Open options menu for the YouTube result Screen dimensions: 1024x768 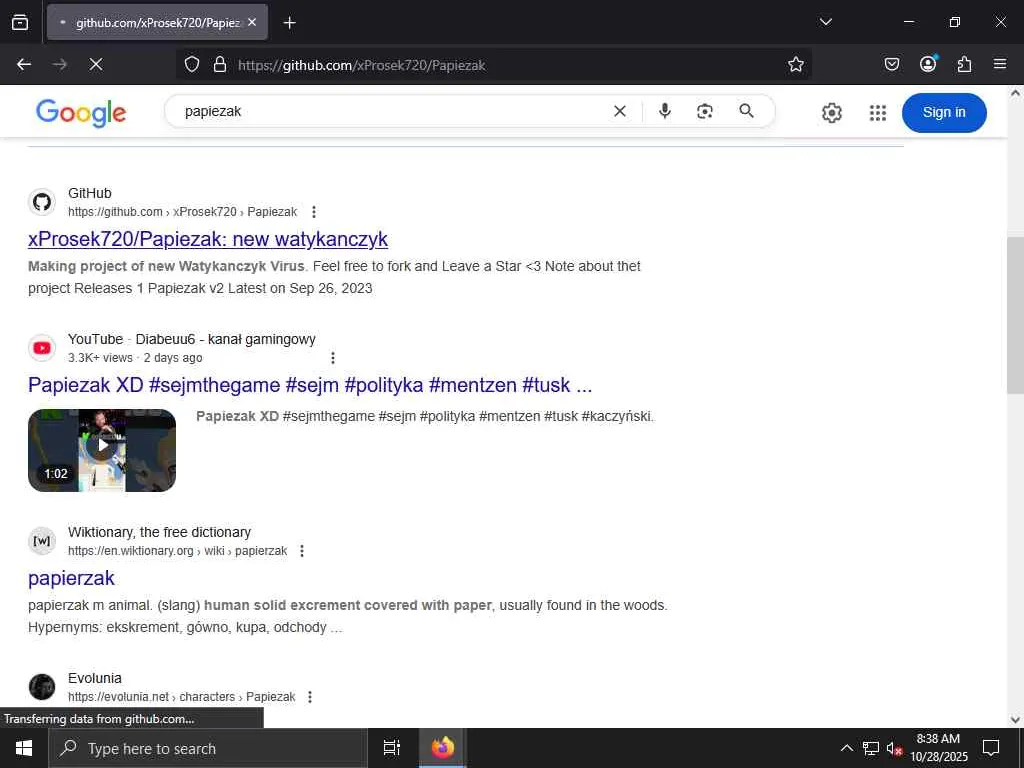[x=333, y=358]
